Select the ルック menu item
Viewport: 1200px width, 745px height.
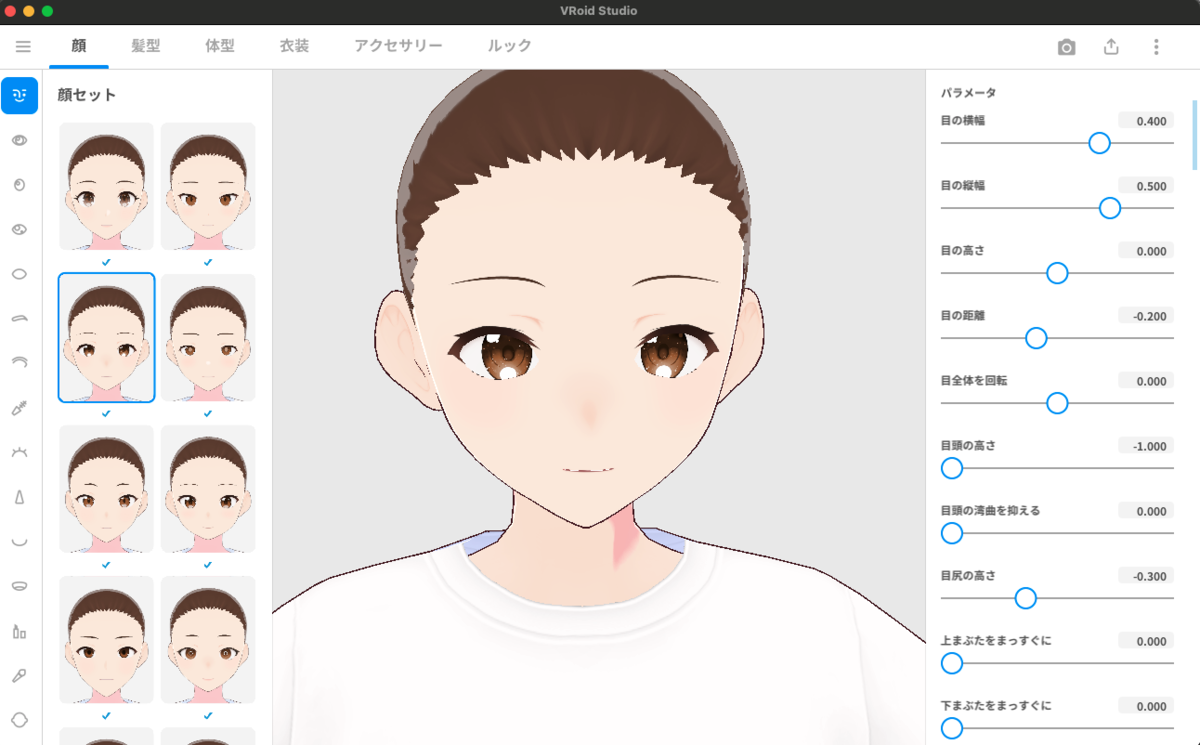click(x=508, y=46)
